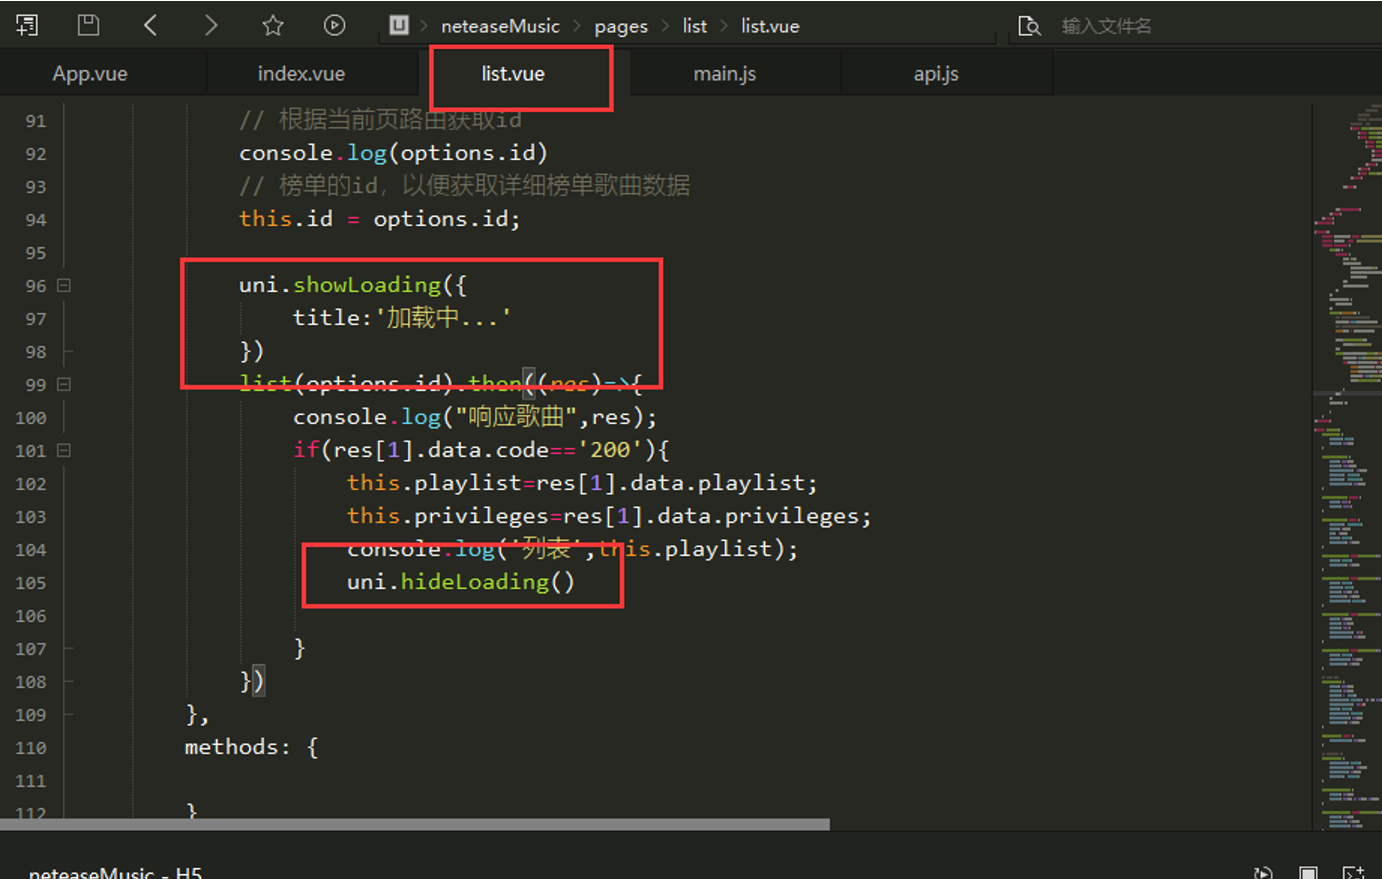Image resolution: width=1382 pixels, height=879 pixels.
Task: Click the file search magnifier icon
Action: tap(1029, 26)
